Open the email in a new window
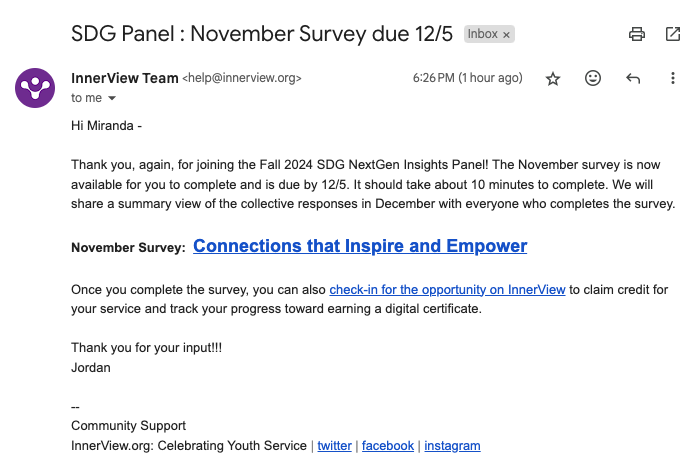Image resolution: width=696 pixels, height=465 pixels. (673, 34)
